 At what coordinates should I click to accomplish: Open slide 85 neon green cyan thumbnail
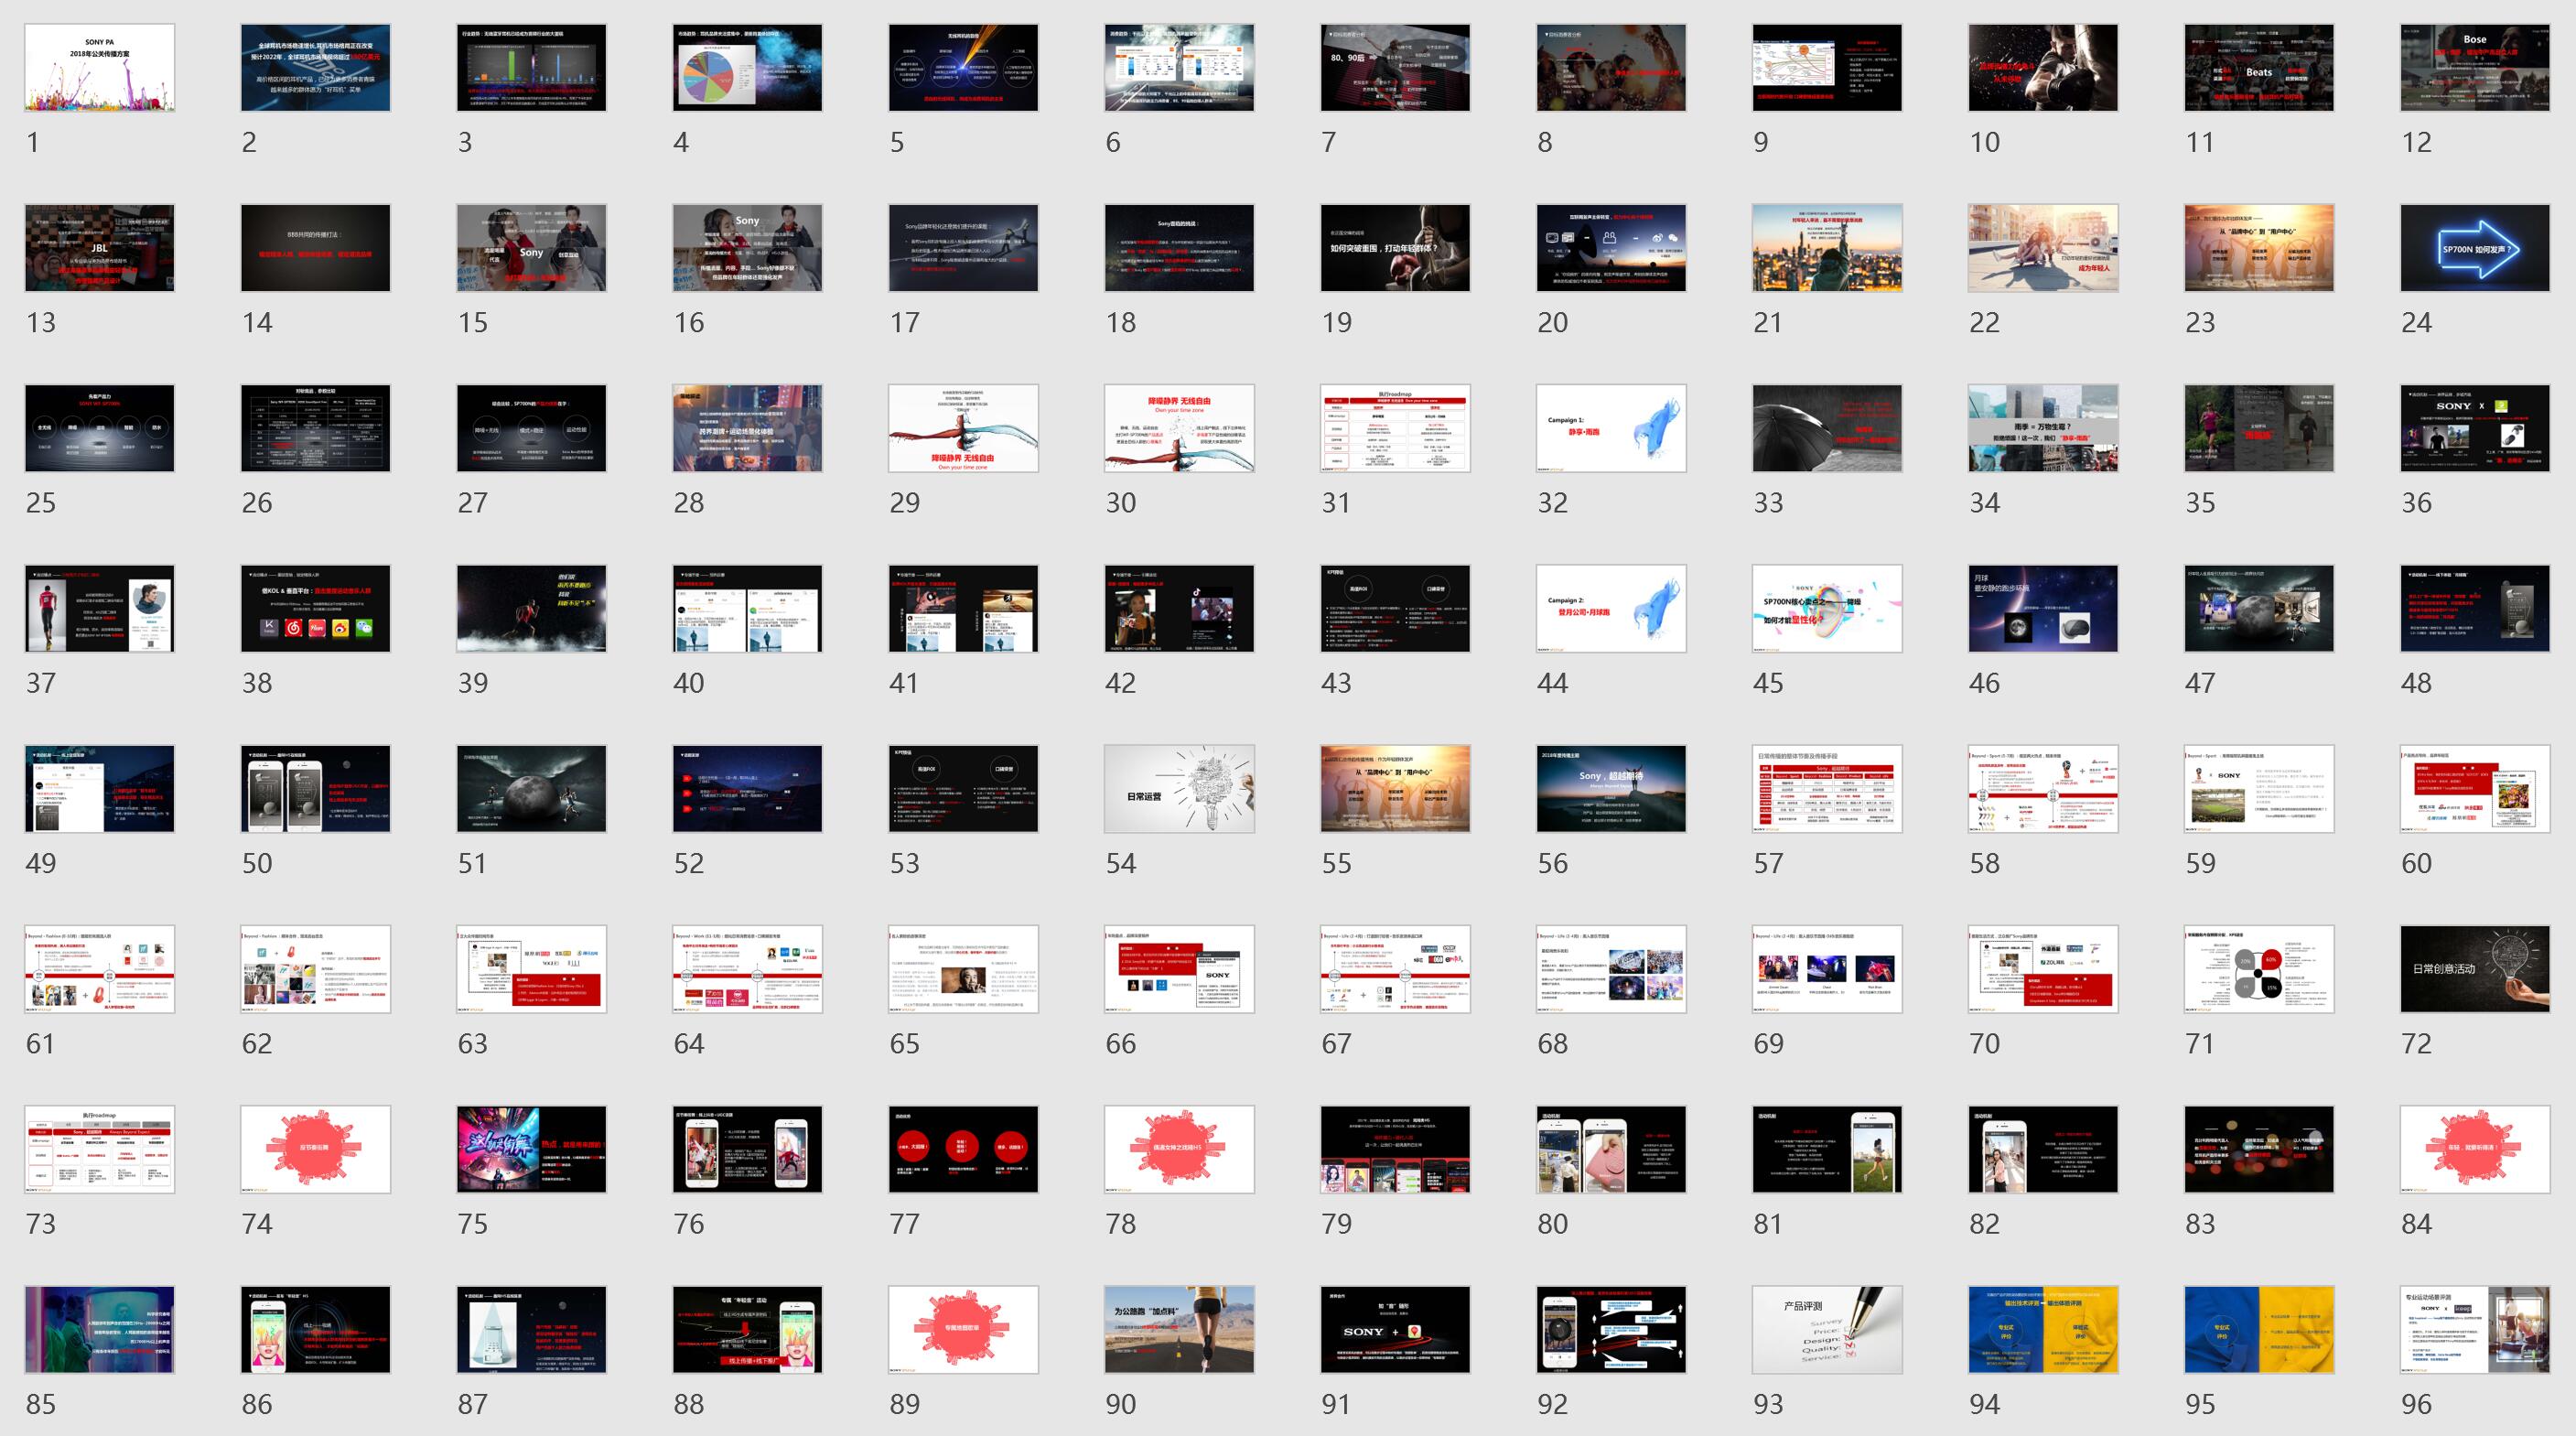tap(100, 1330)
